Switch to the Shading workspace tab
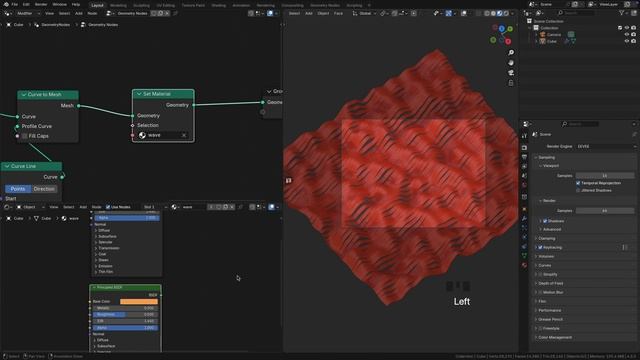The height and width of the screenshot is (360, 640). pos(218,5)
